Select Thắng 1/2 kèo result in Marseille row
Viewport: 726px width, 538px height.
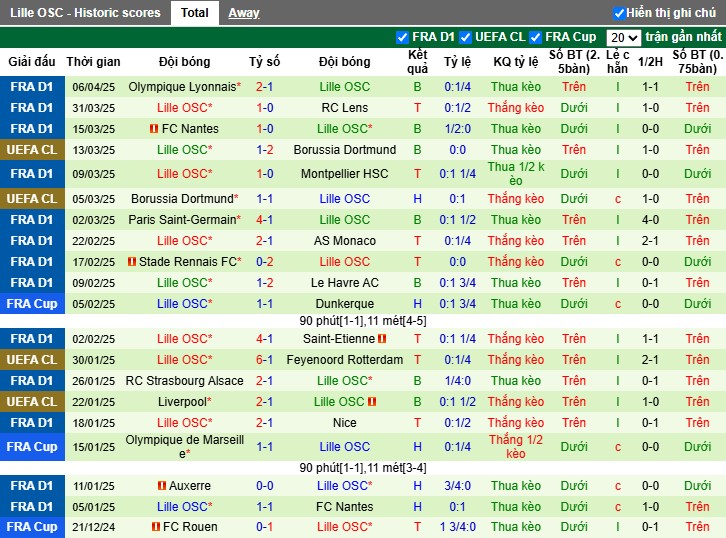coord(516,446)
